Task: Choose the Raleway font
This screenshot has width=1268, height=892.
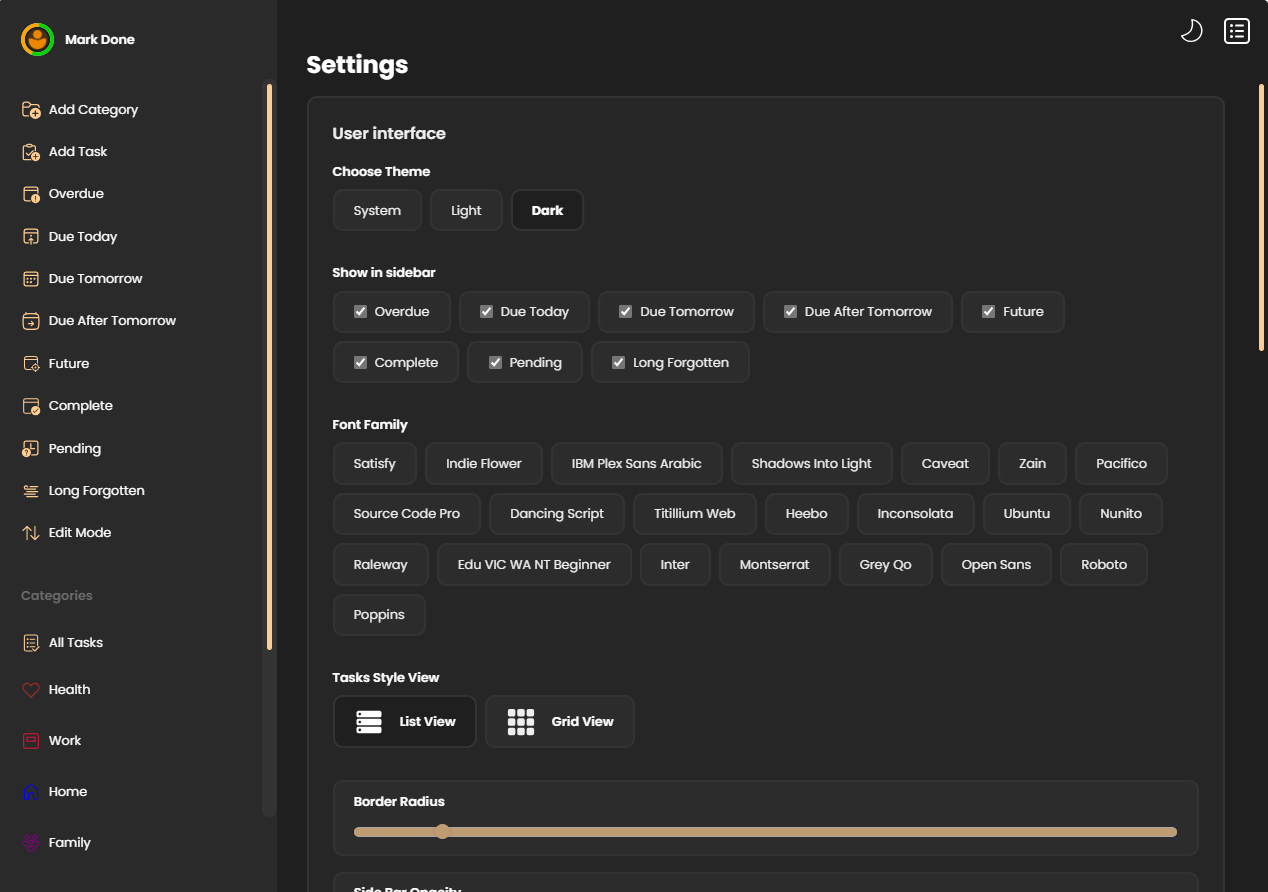Action: pyautogui.click(x=381, y=565)
